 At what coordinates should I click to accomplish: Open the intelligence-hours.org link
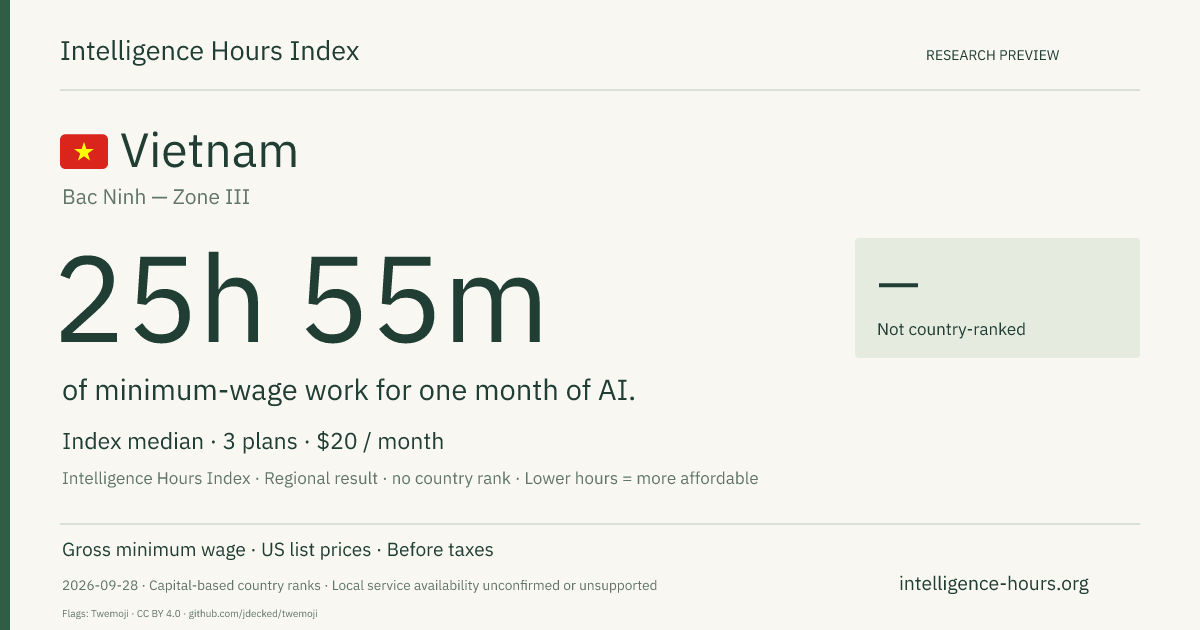[994, 583]
